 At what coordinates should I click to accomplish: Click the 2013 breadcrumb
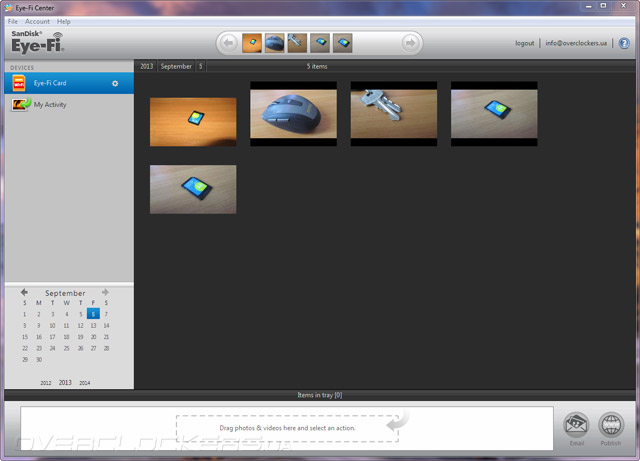click(147, 66)
